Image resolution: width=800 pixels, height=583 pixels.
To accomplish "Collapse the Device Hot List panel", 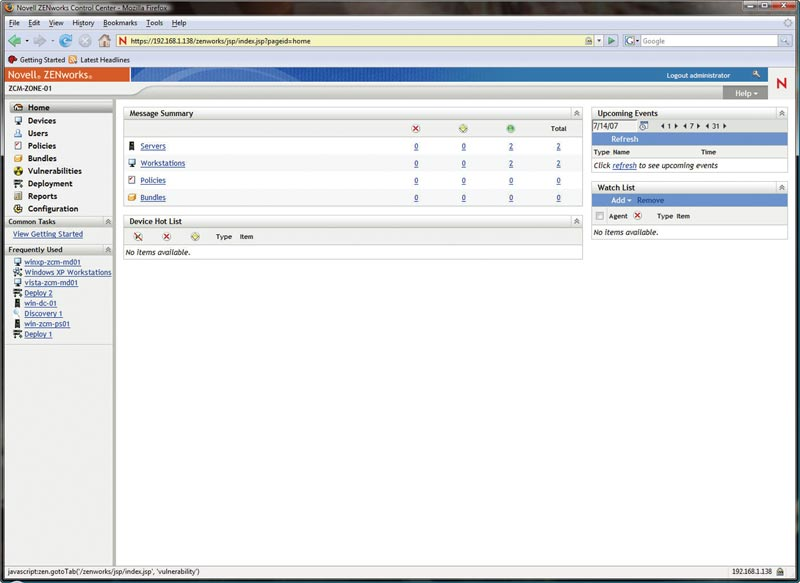I will click(x=577, y=221).
